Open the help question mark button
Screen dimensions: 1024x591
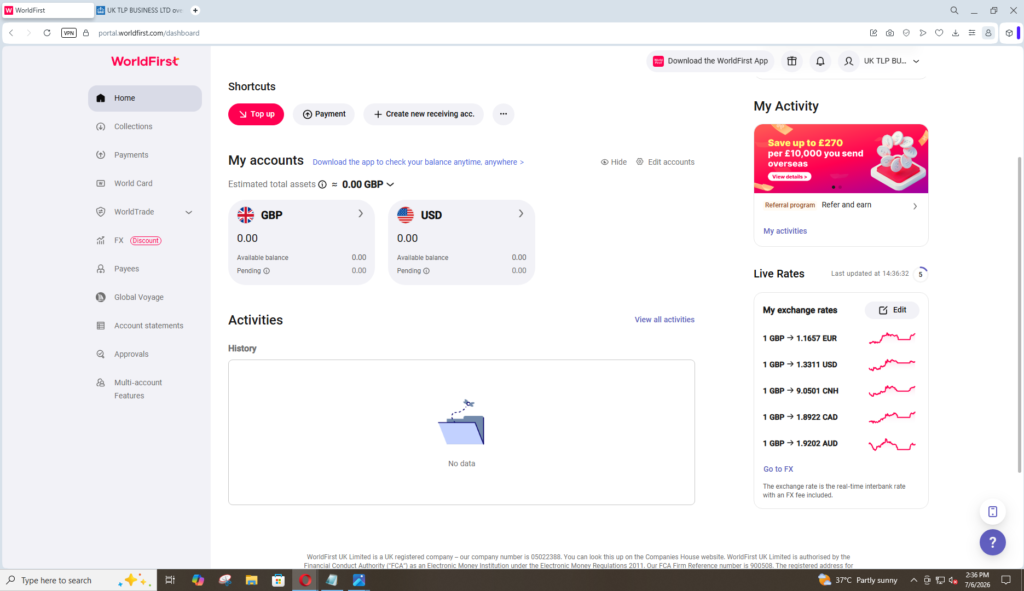pos(992,542)
